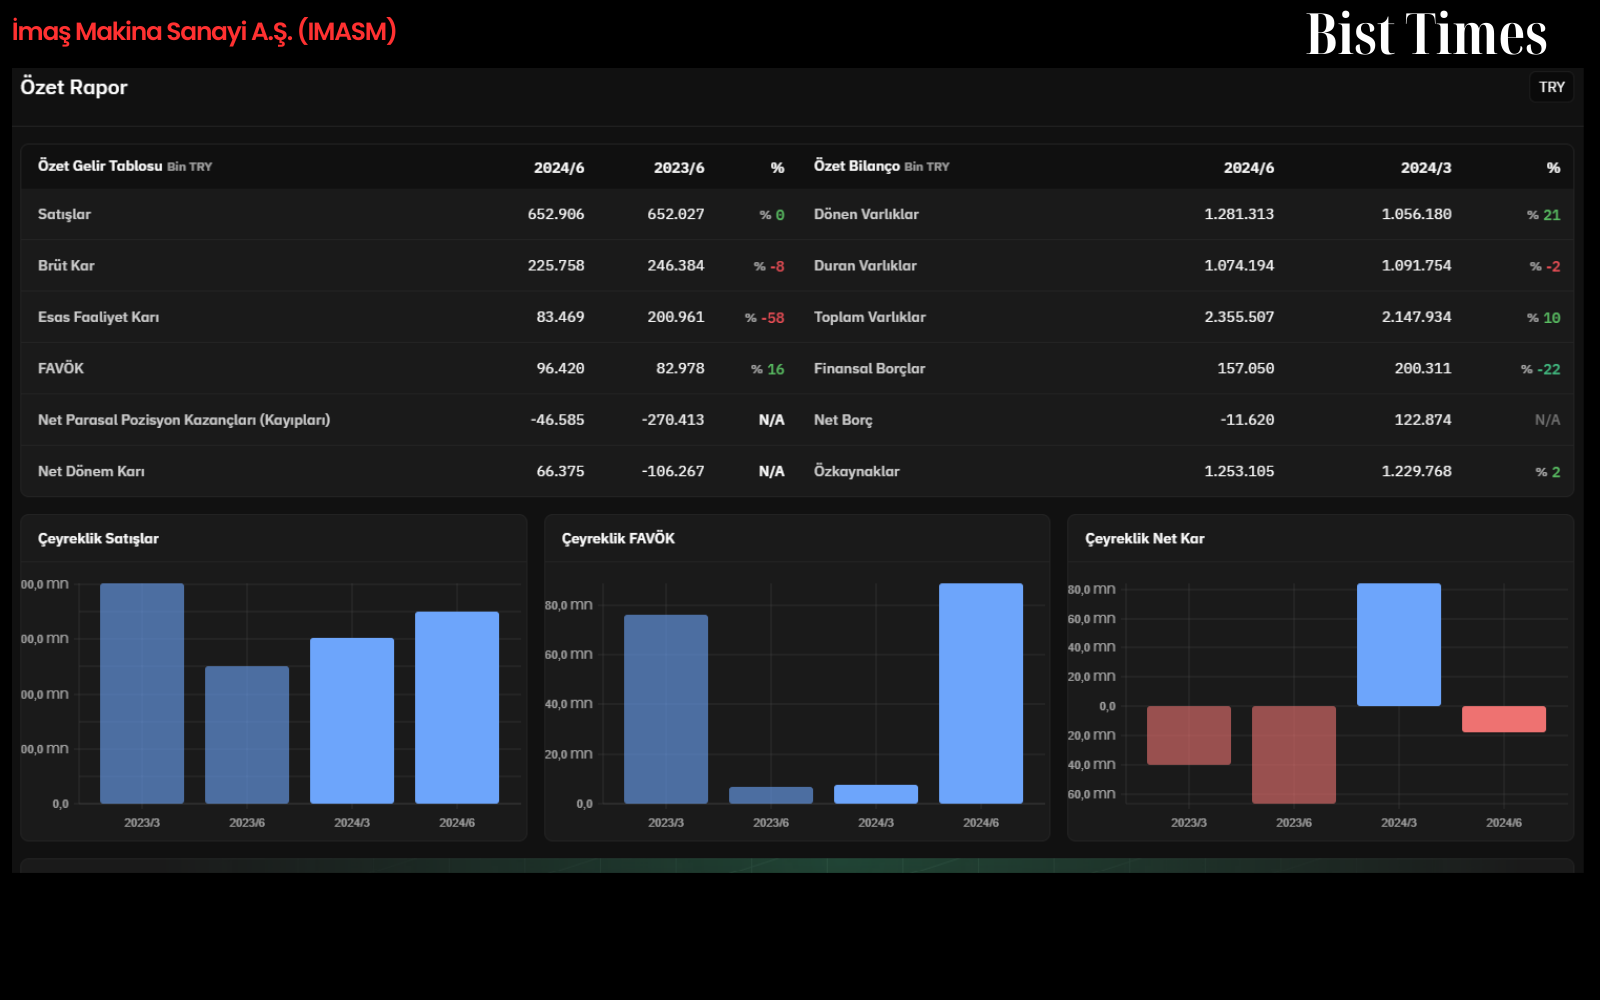Click the Çeyreklik FAVÖK chart title
Viewport: 1600px width, 1000px height.
[x=618, y=538]
